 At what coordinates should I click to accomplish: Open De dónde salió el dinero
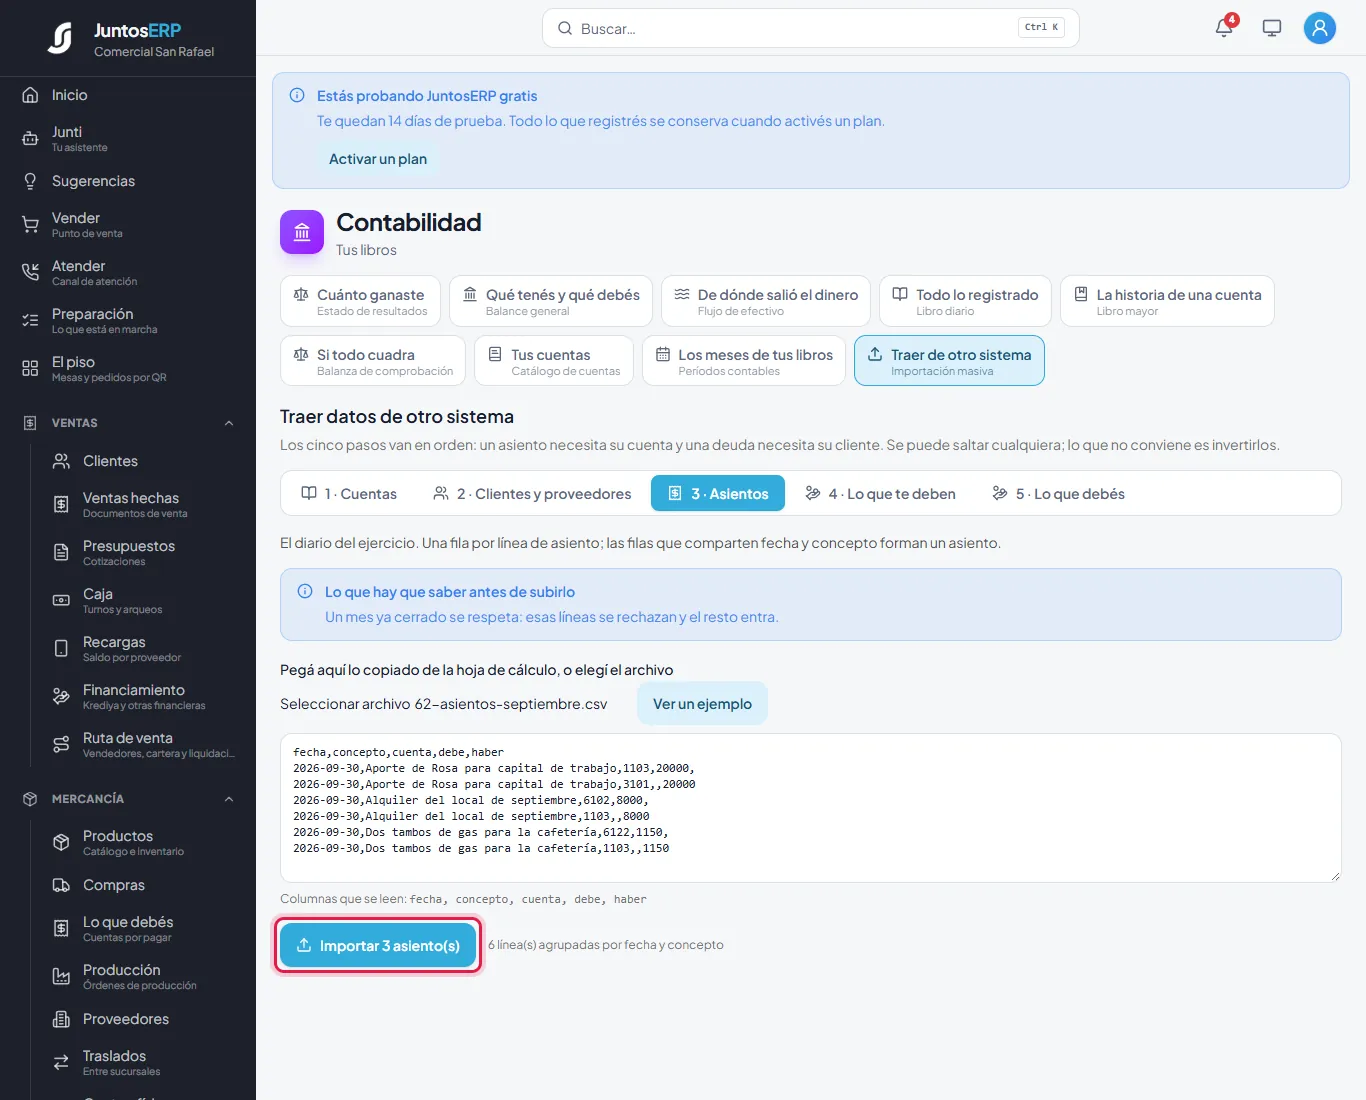(766, 301)
